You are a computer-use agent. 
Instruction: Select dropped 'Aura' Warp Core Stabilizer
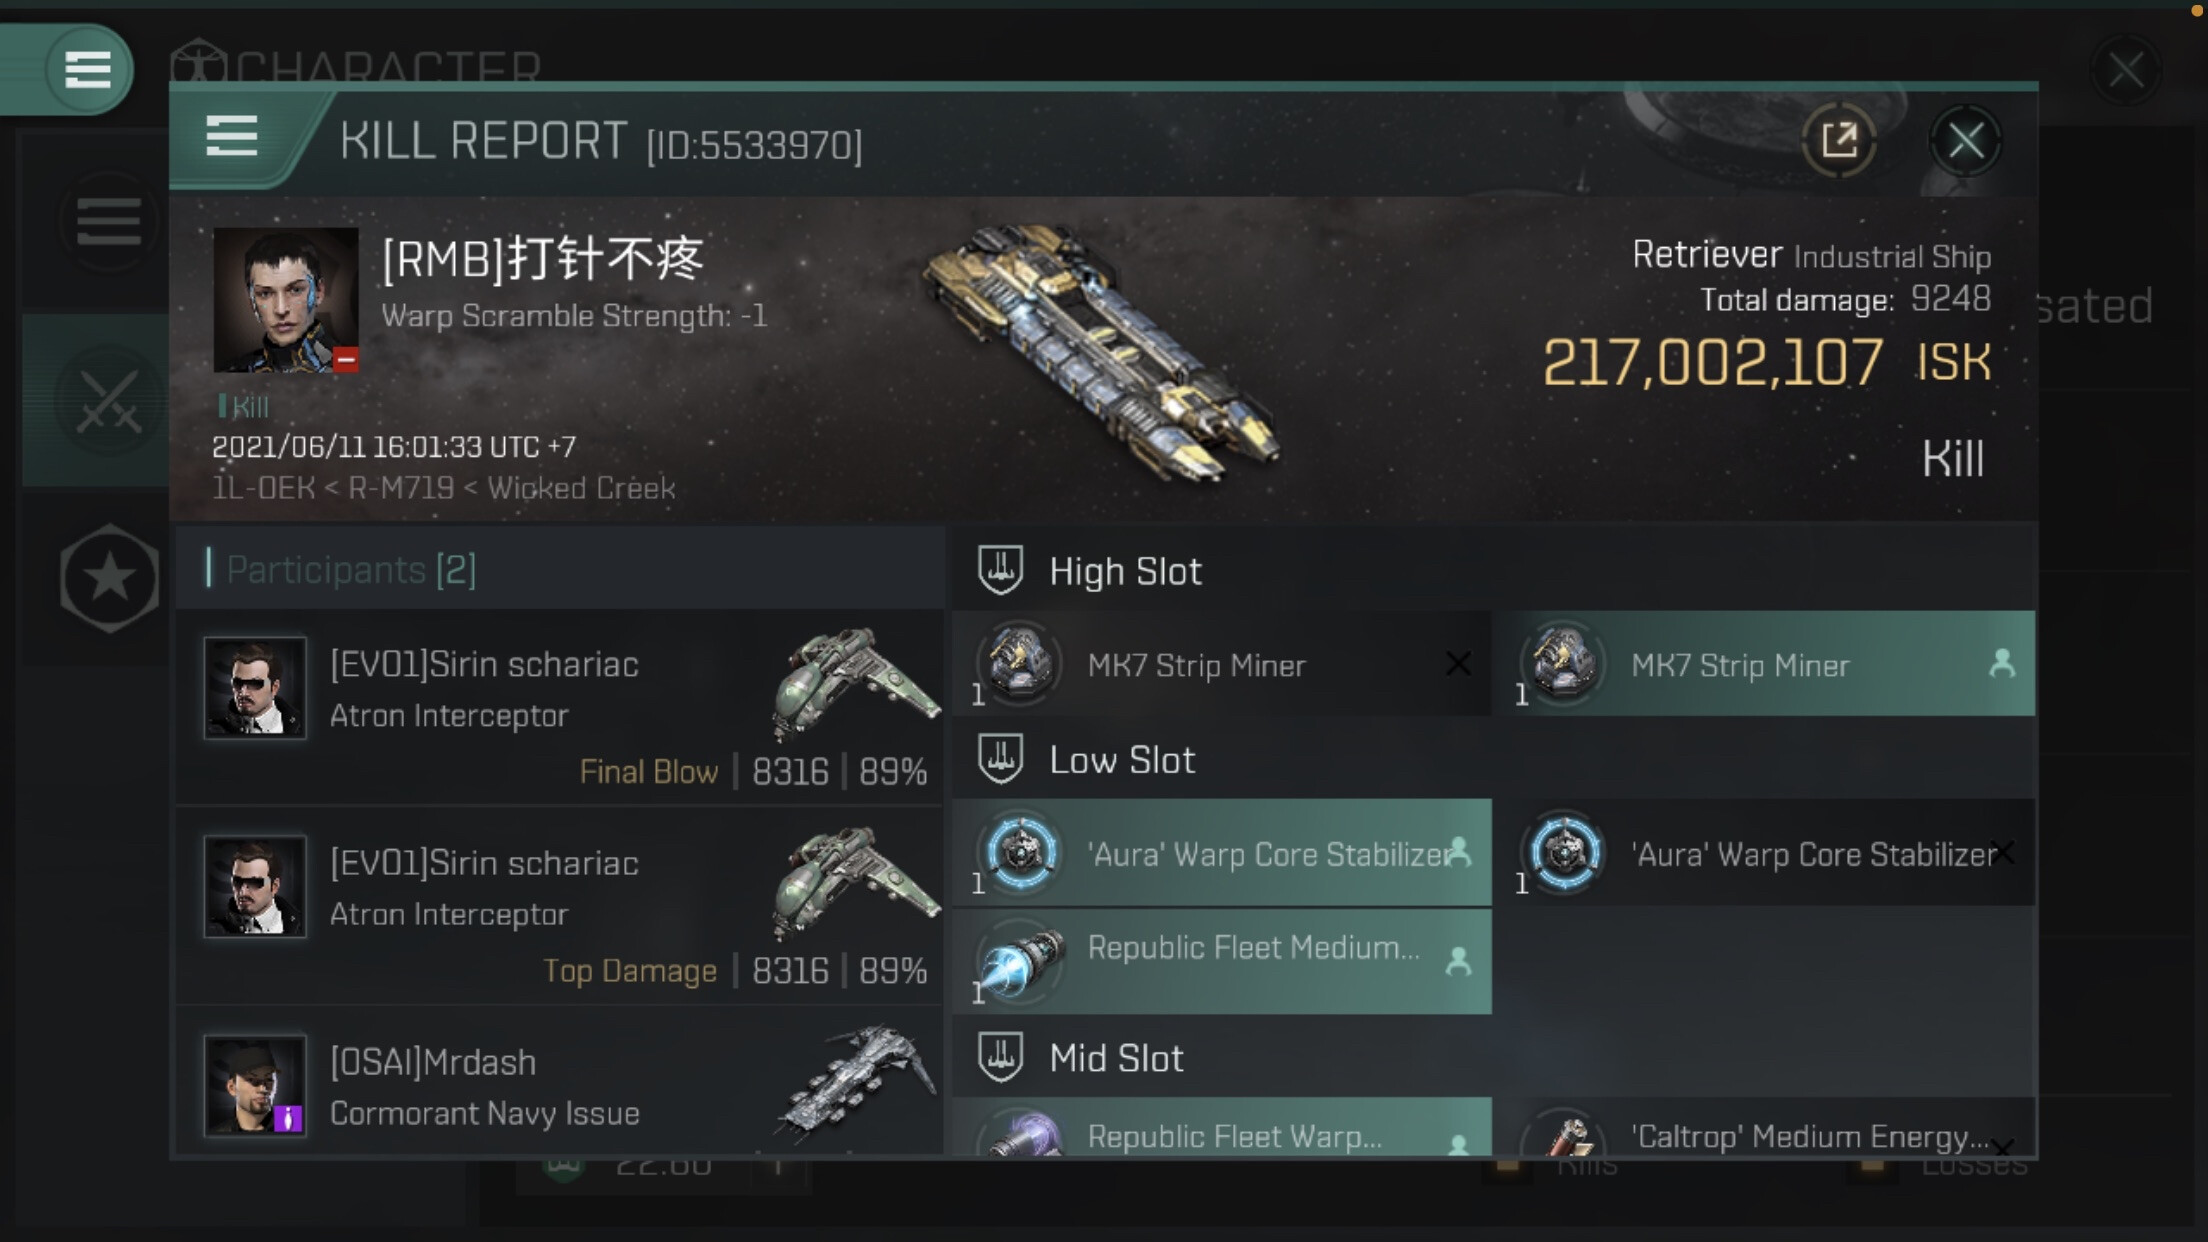point(1222,853)
